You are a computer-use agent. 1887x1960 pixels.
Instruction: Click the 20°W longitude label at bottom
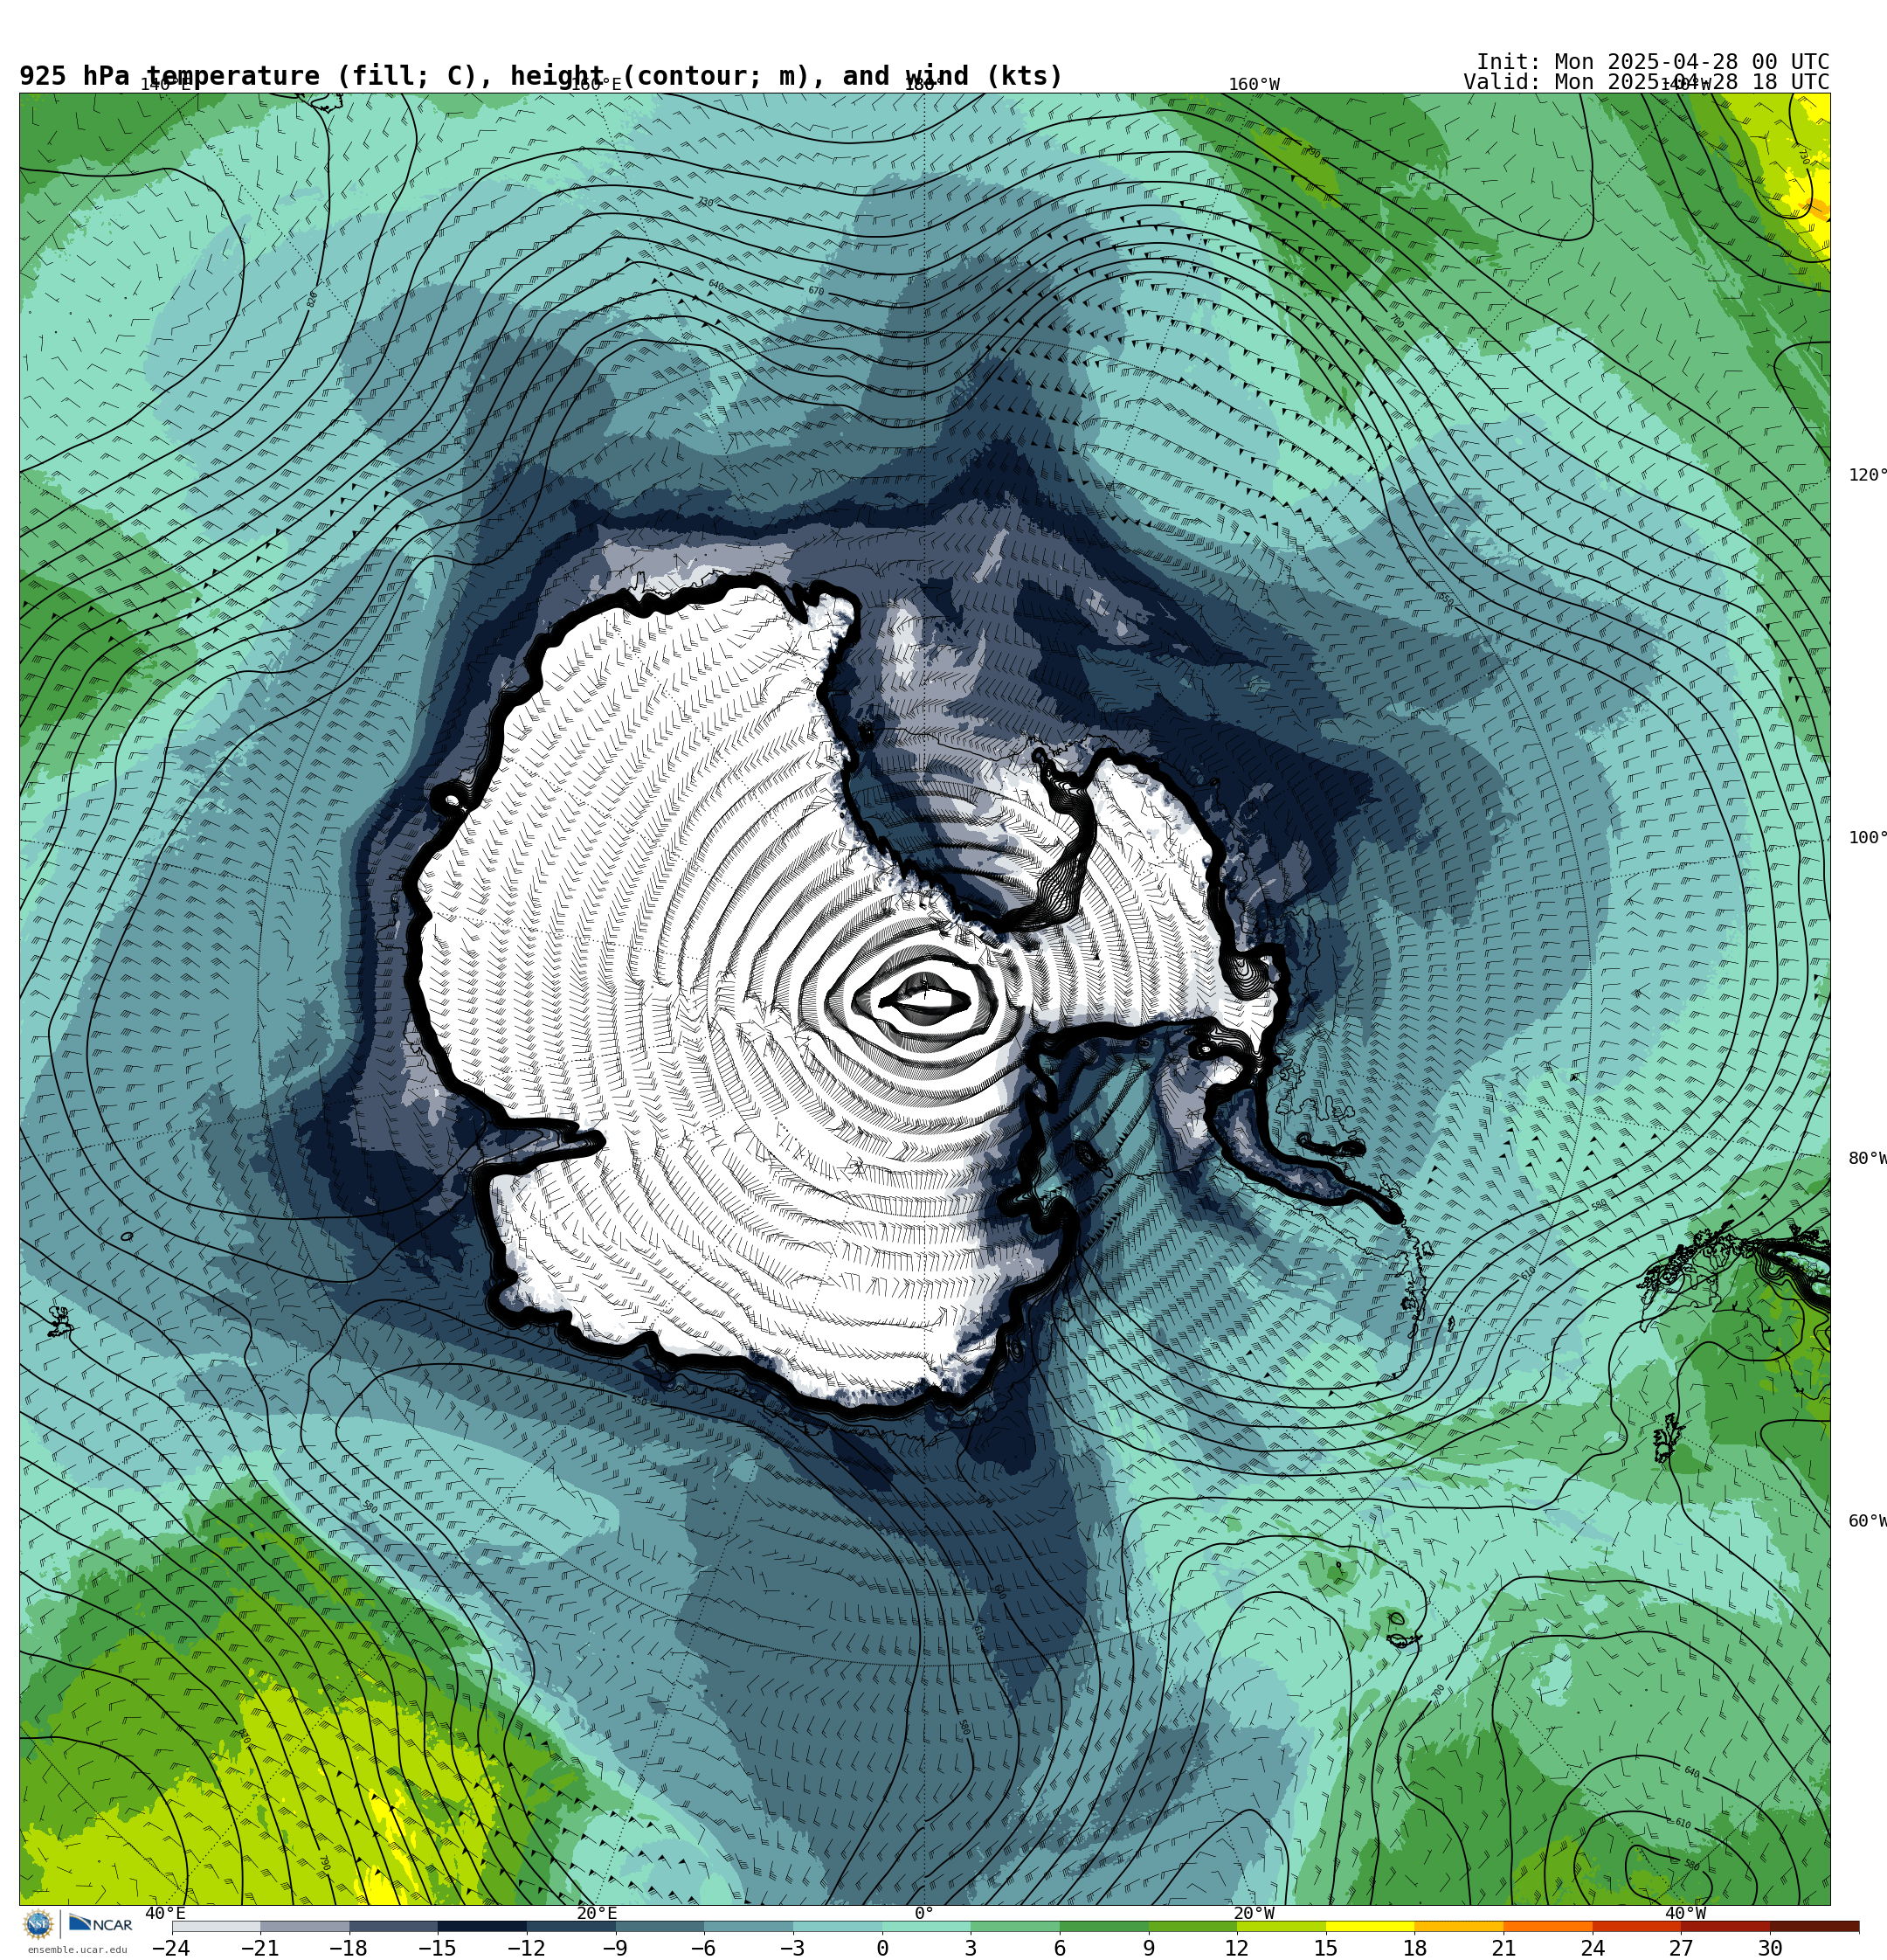pos(1254,1913)
